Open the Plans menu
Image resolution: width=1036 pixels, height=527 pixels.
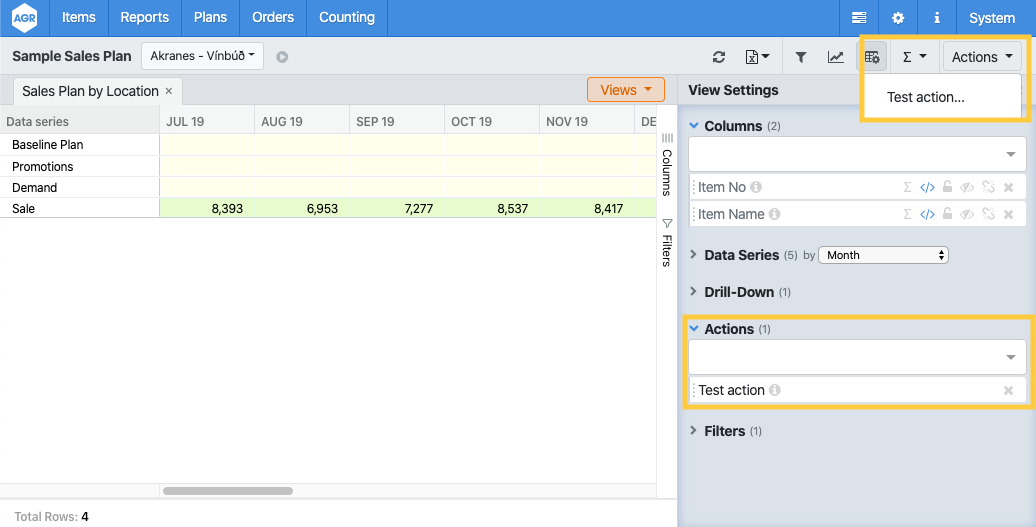pyautogui.click(x=211, y=18)
